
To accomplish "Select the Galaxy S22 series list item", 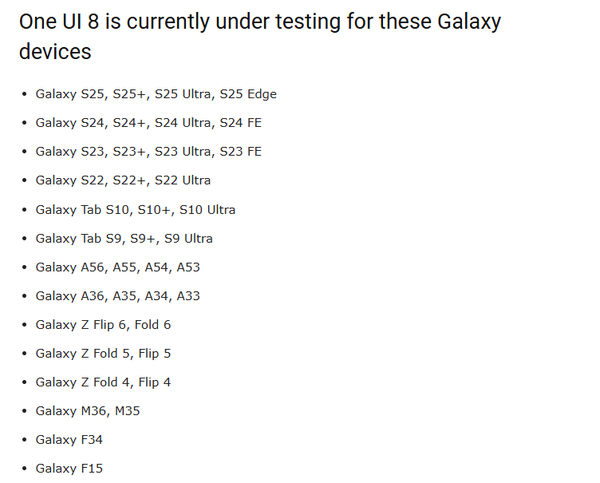I will coord(123,180).
